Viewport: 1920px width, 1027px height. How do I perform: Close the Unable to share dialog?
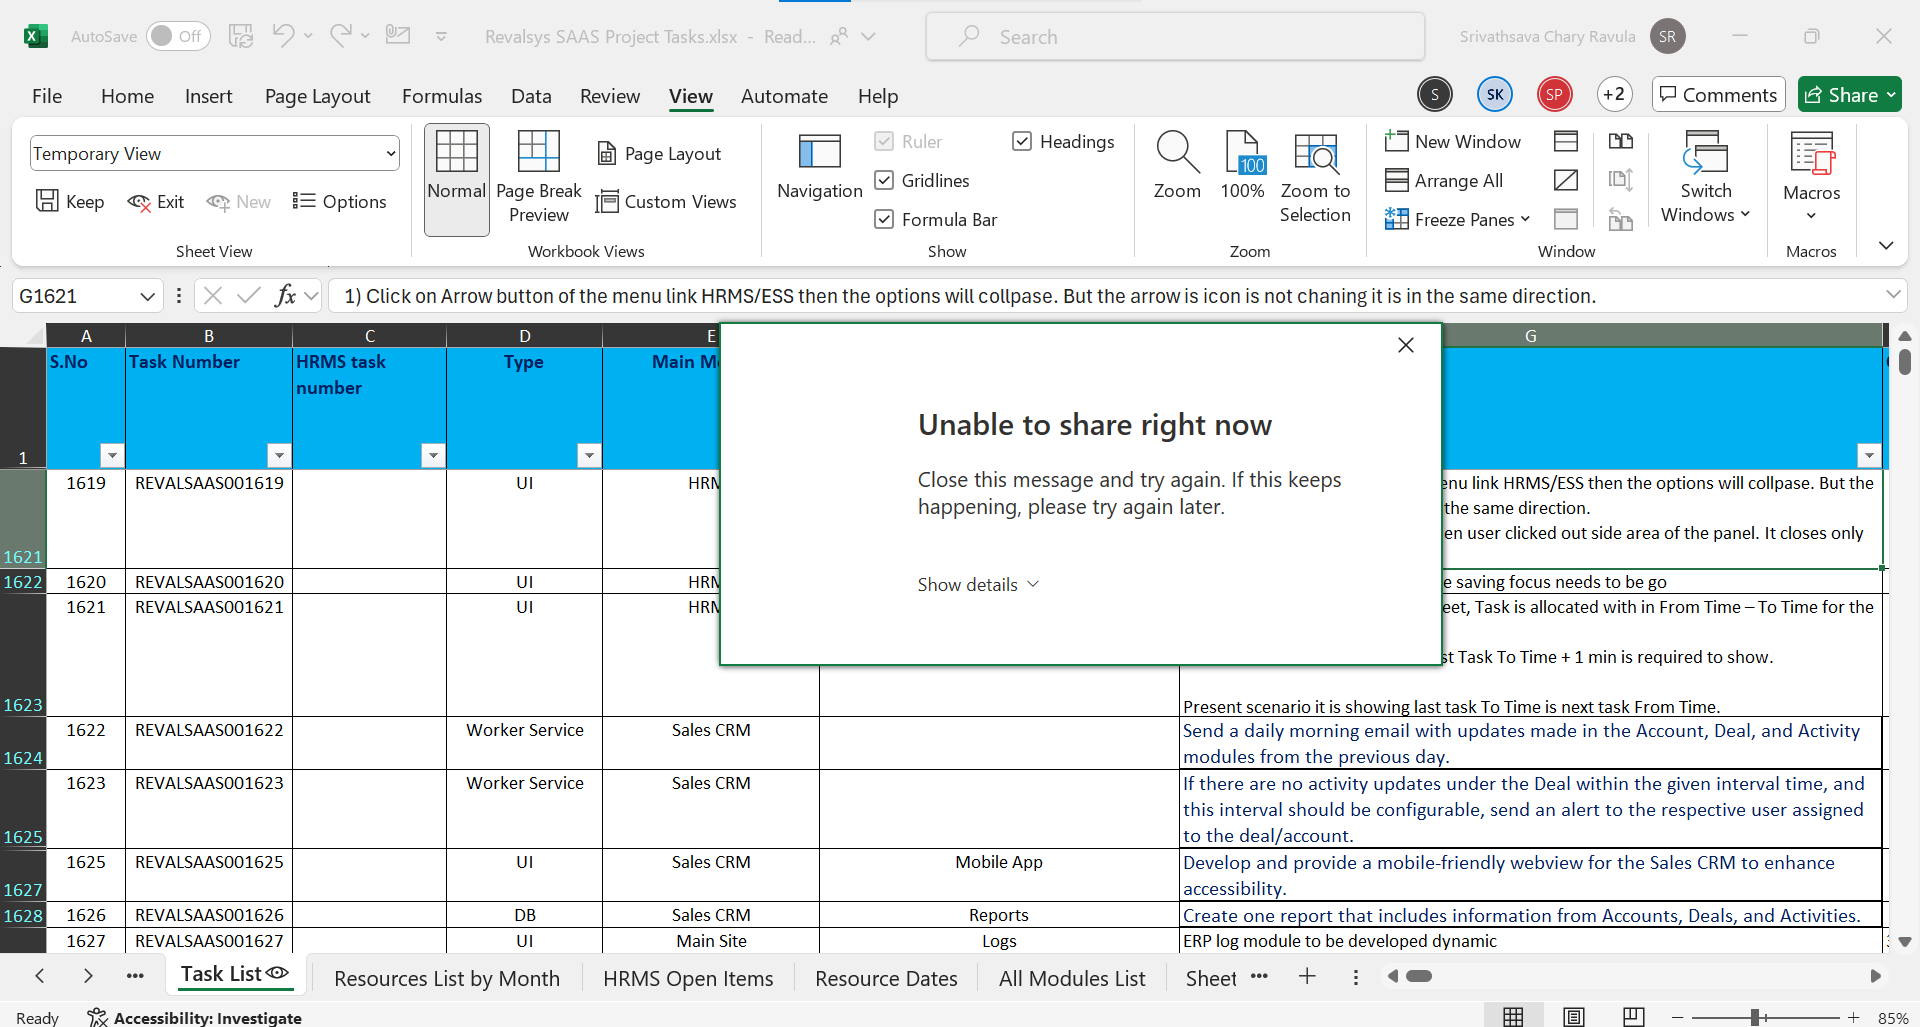coord(1405,345)
